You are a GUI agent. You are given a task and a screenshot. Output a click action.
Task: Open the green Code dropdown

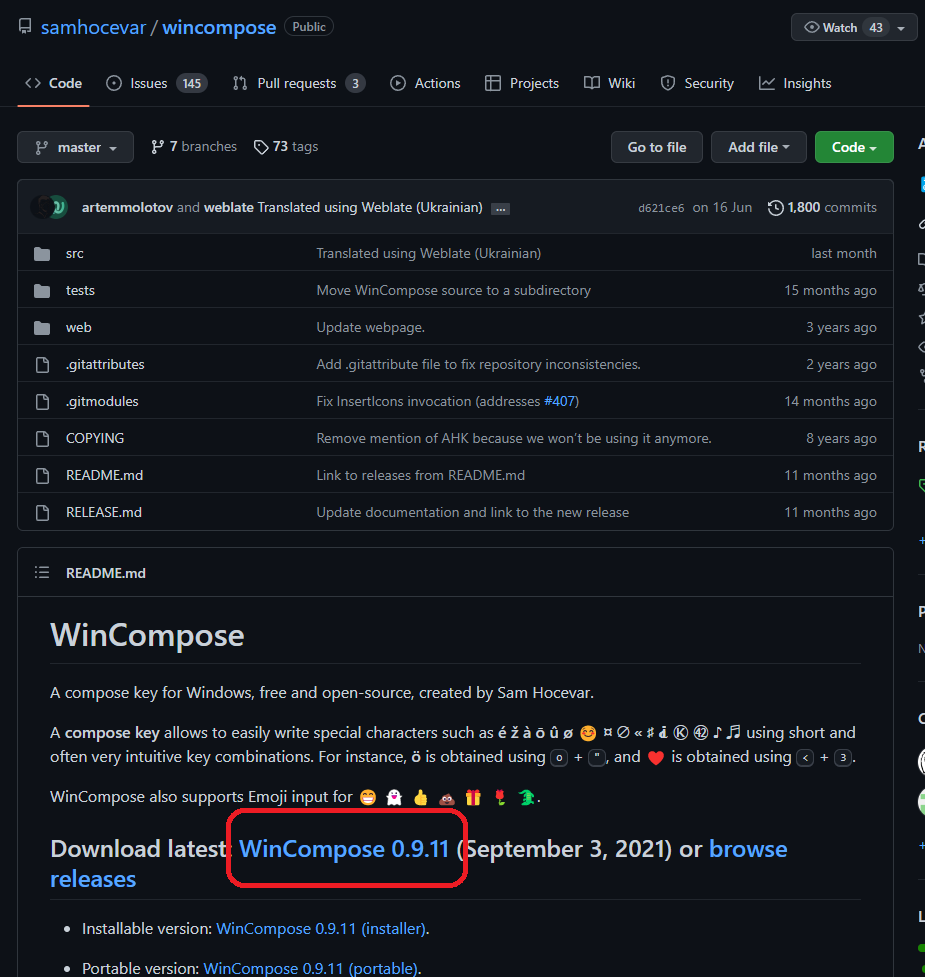[x=854, y=147]
